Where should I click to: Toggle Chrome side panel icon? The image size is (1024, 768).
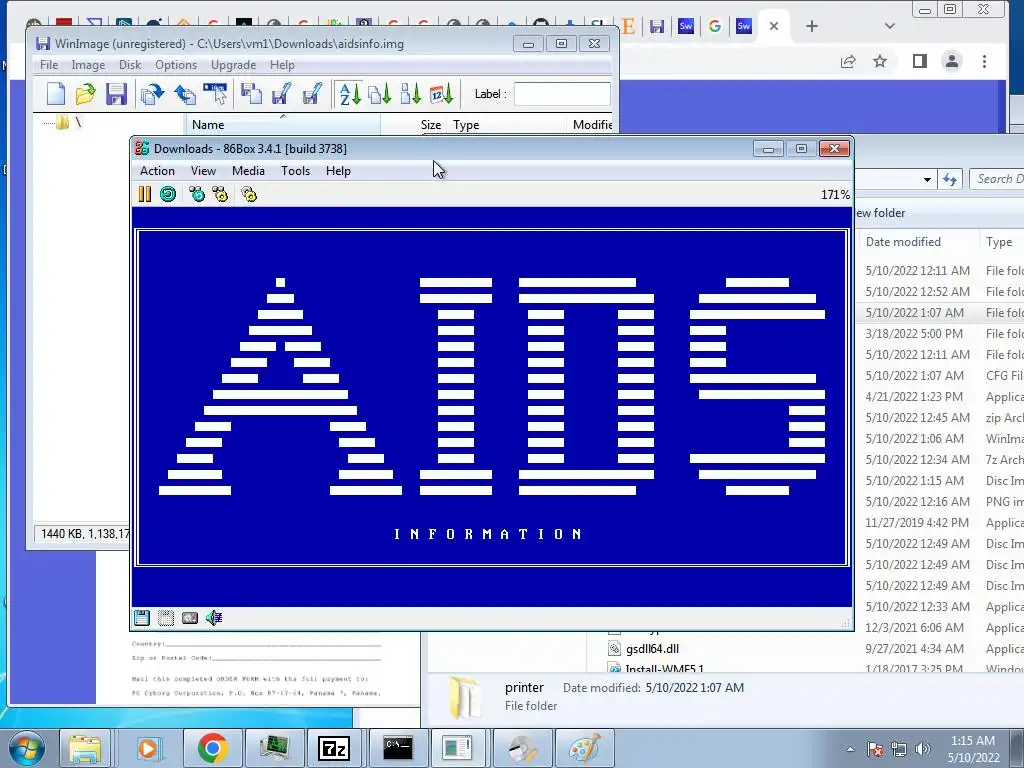coord(920,61)
